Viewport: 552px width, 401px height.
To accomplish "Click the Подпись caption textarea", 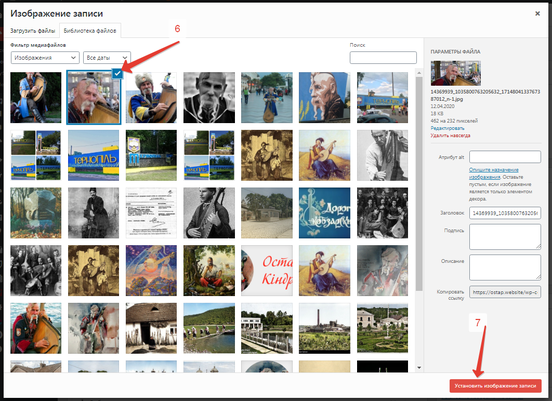I will 505,237.
